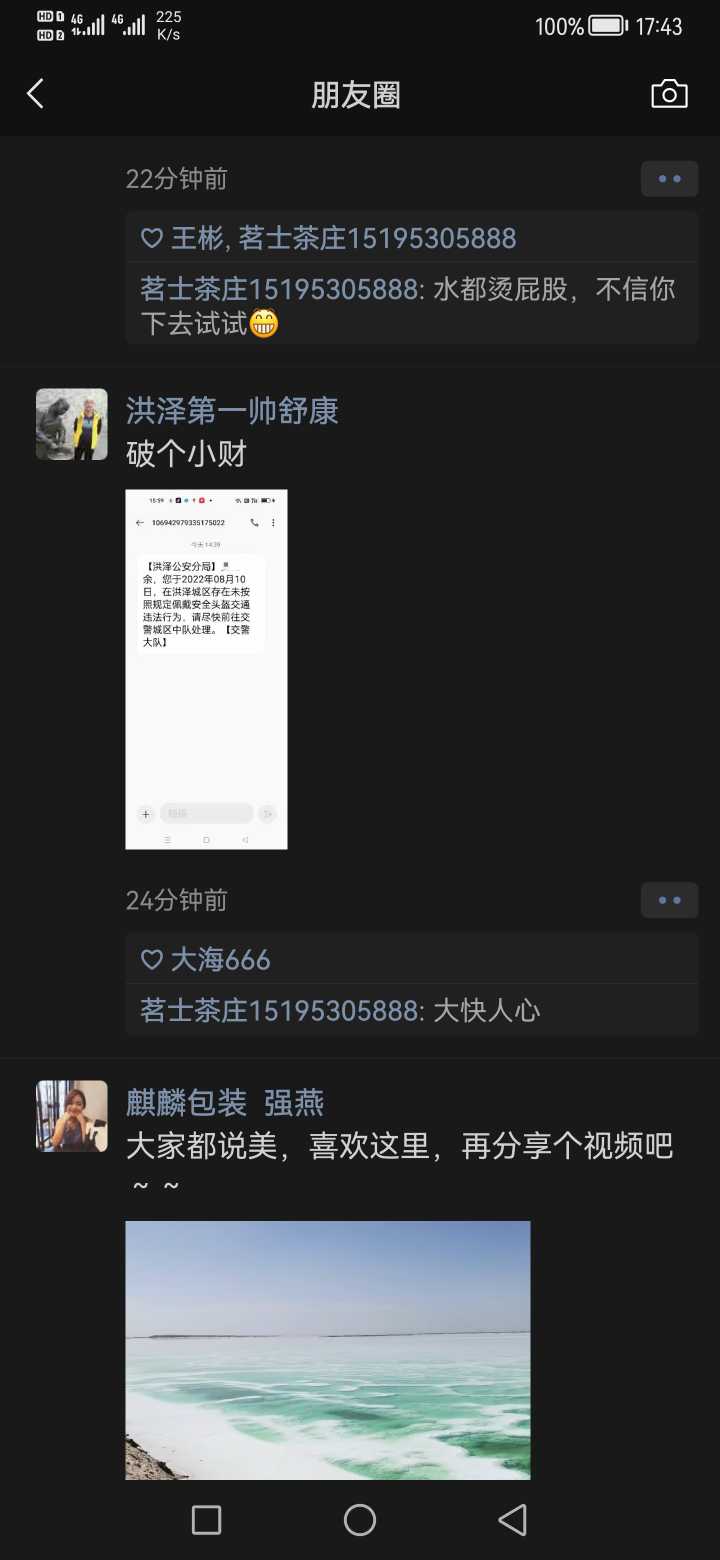Open the camera icon to post
The image size is (720, 1560).
(669, 94)
